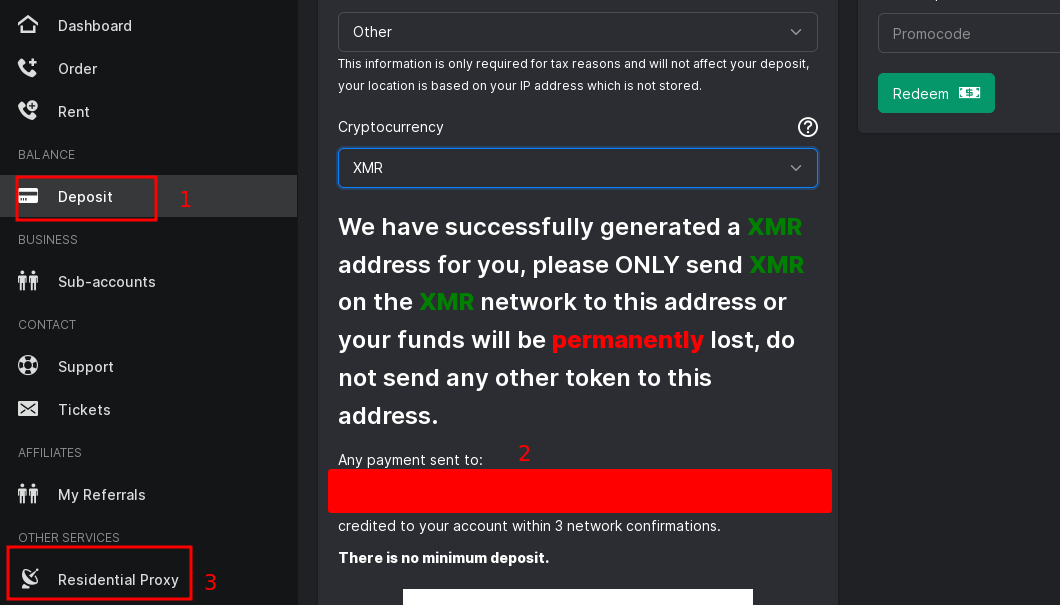Select Sub-accounts in the sidebar
Viewport: 1060px width, 605px height.
(106, 282)
